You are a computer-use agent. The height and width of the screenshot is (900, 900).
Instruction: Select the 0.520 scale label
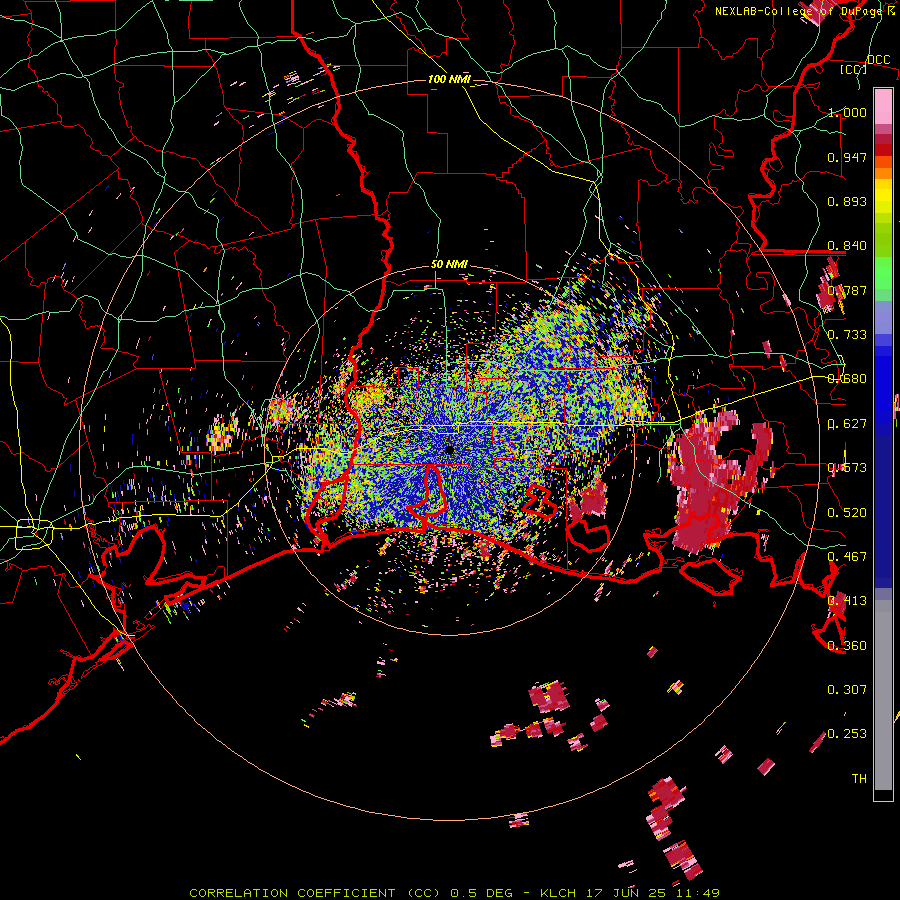tap(847, 513)
